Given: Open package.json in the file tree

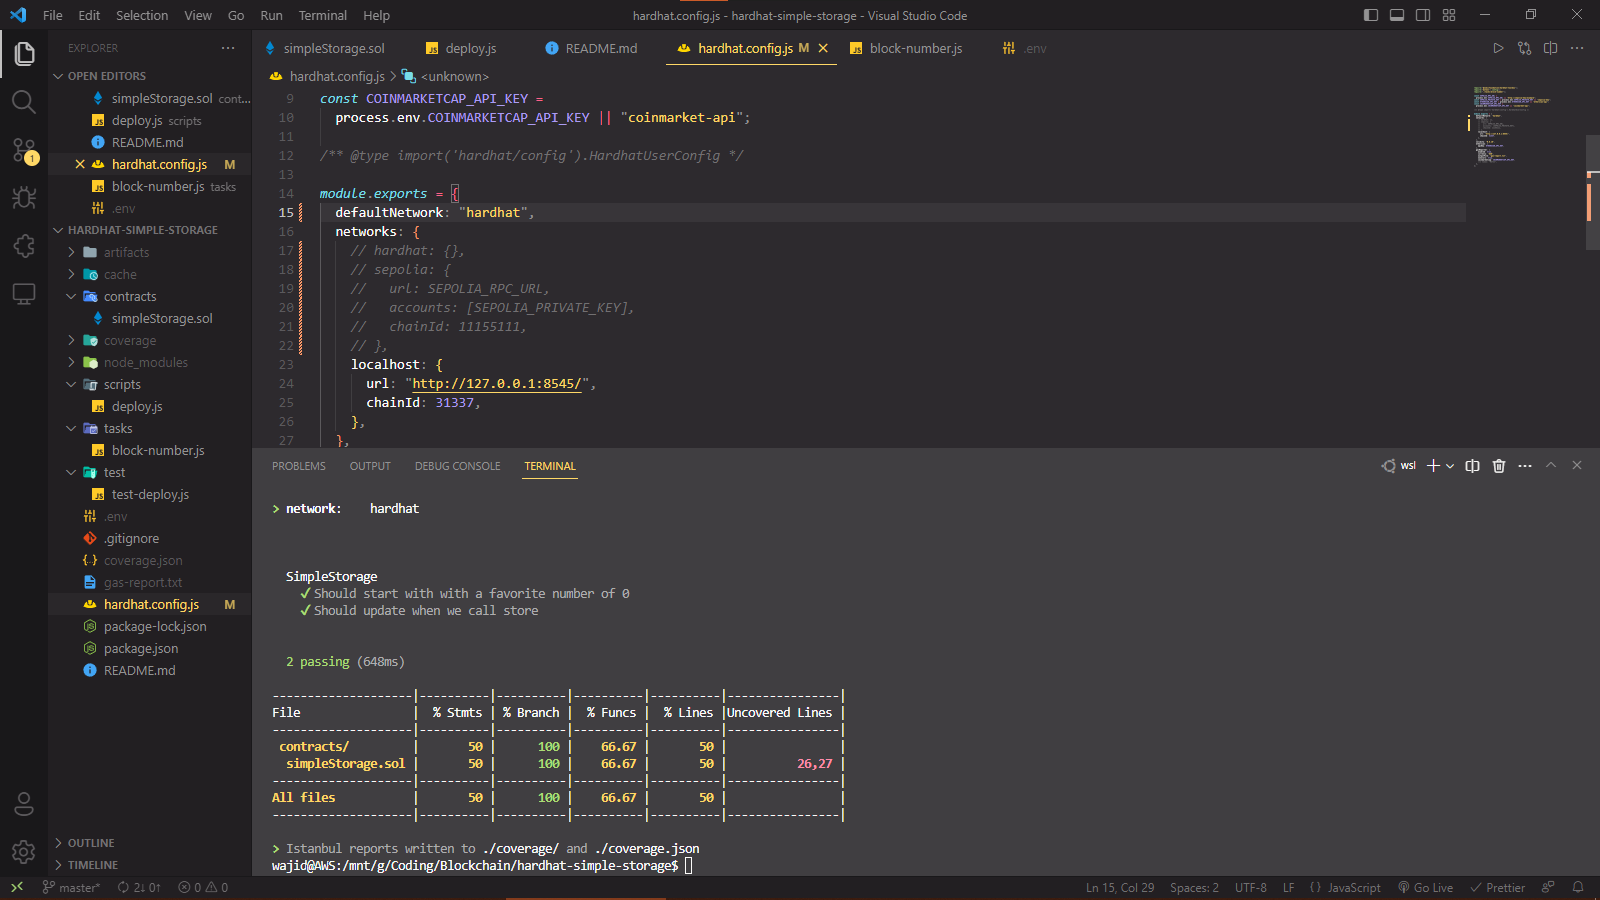Looking at the screenshot, I should click(x=150, y=648).
